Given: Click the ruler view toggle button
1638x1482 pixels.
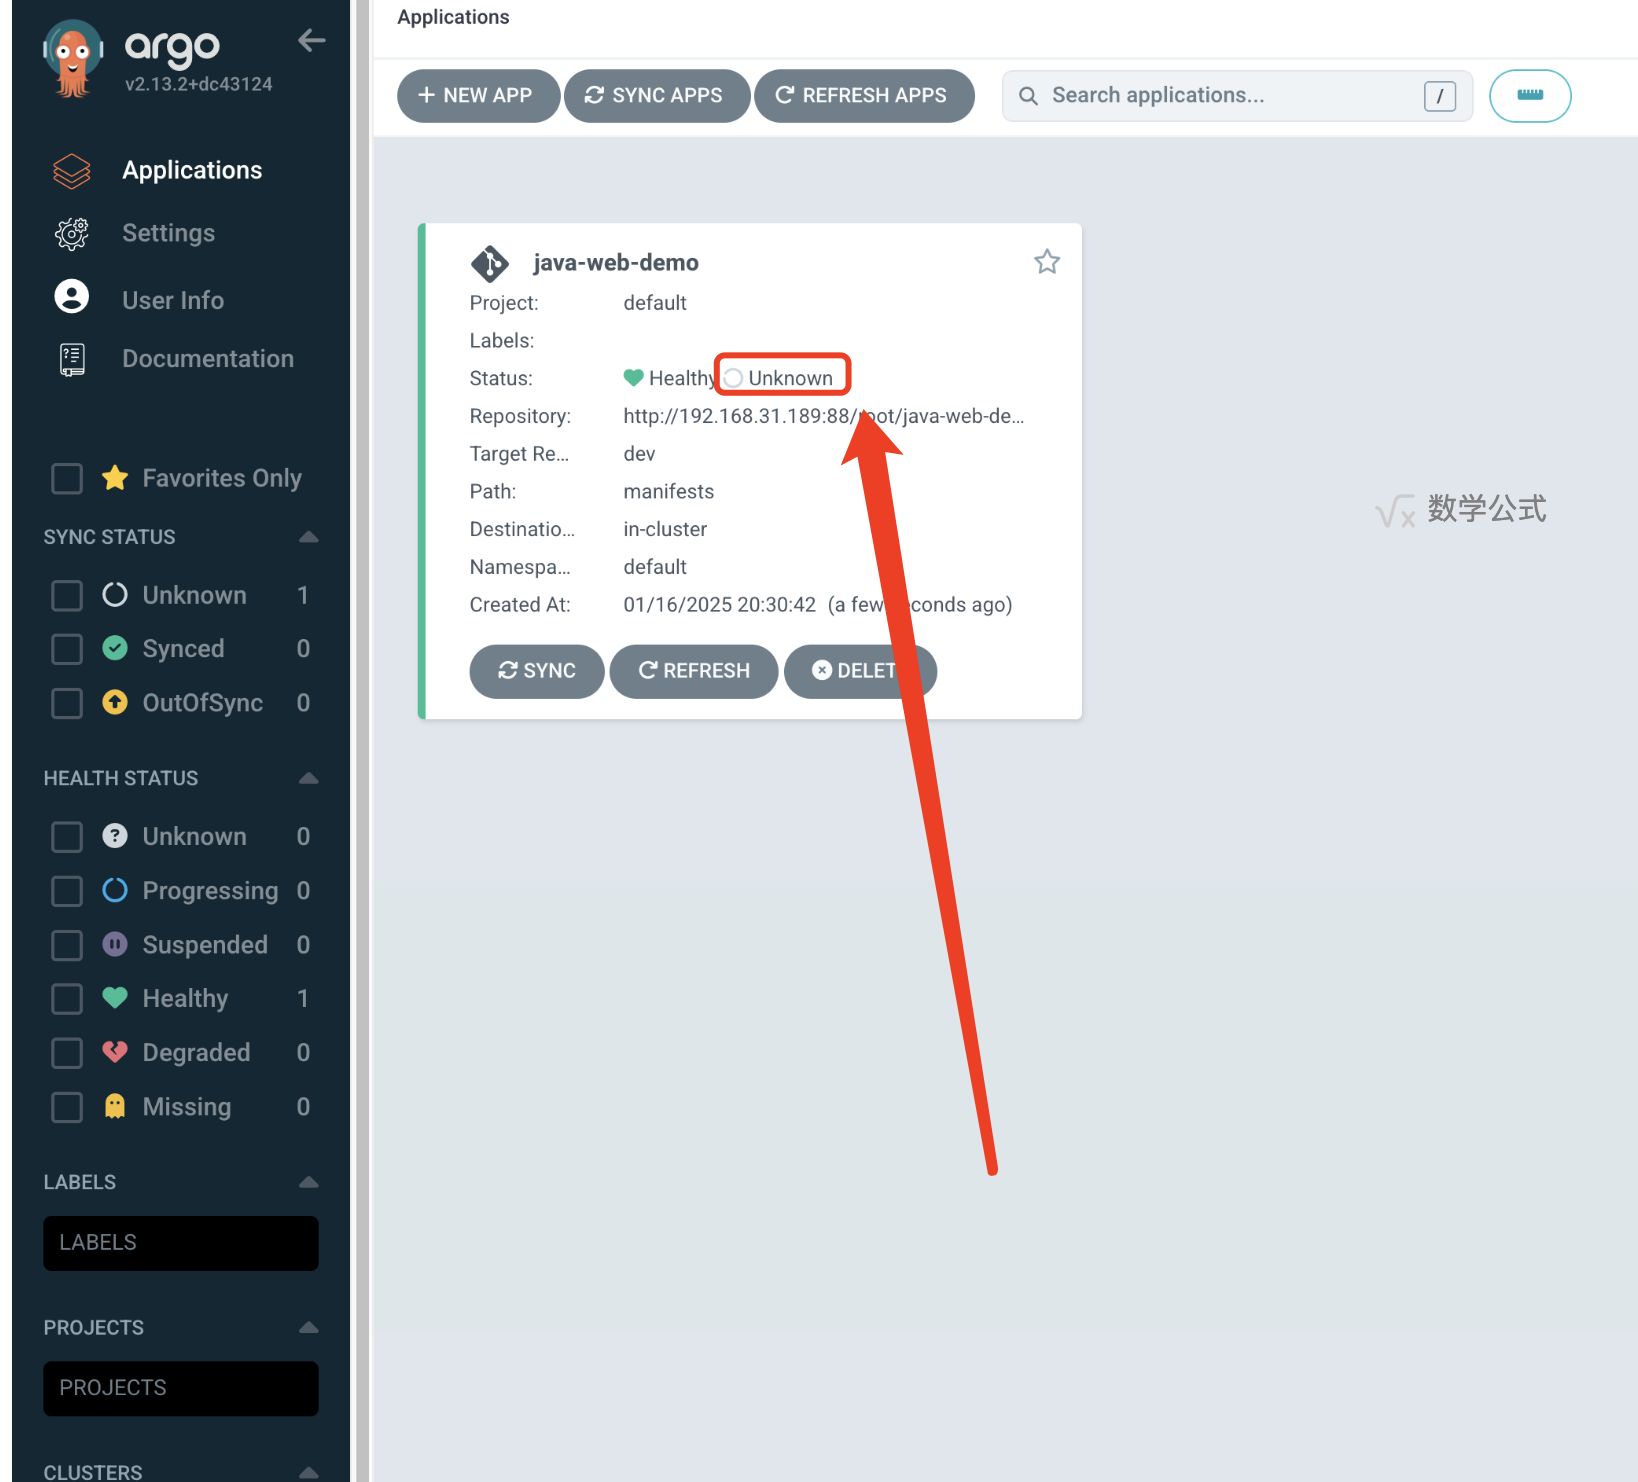Looking at the screenshot, I should (x=1530, y=96).
